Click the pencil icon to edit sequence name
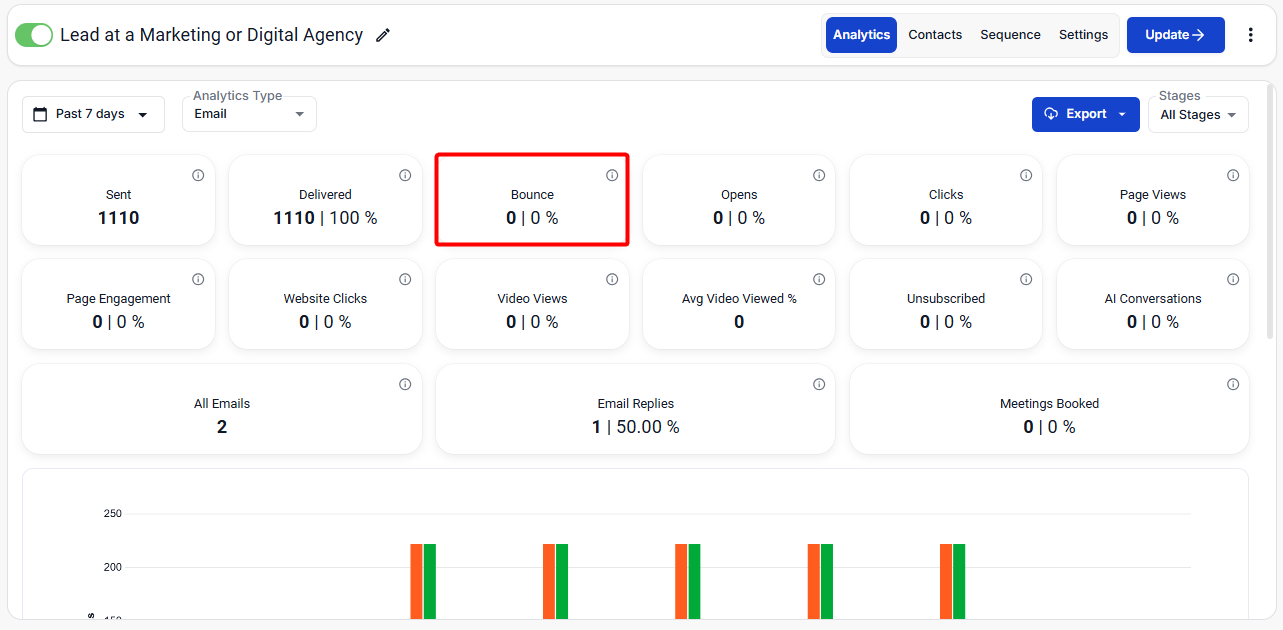 pyautogui.click(x=383, y=35)
